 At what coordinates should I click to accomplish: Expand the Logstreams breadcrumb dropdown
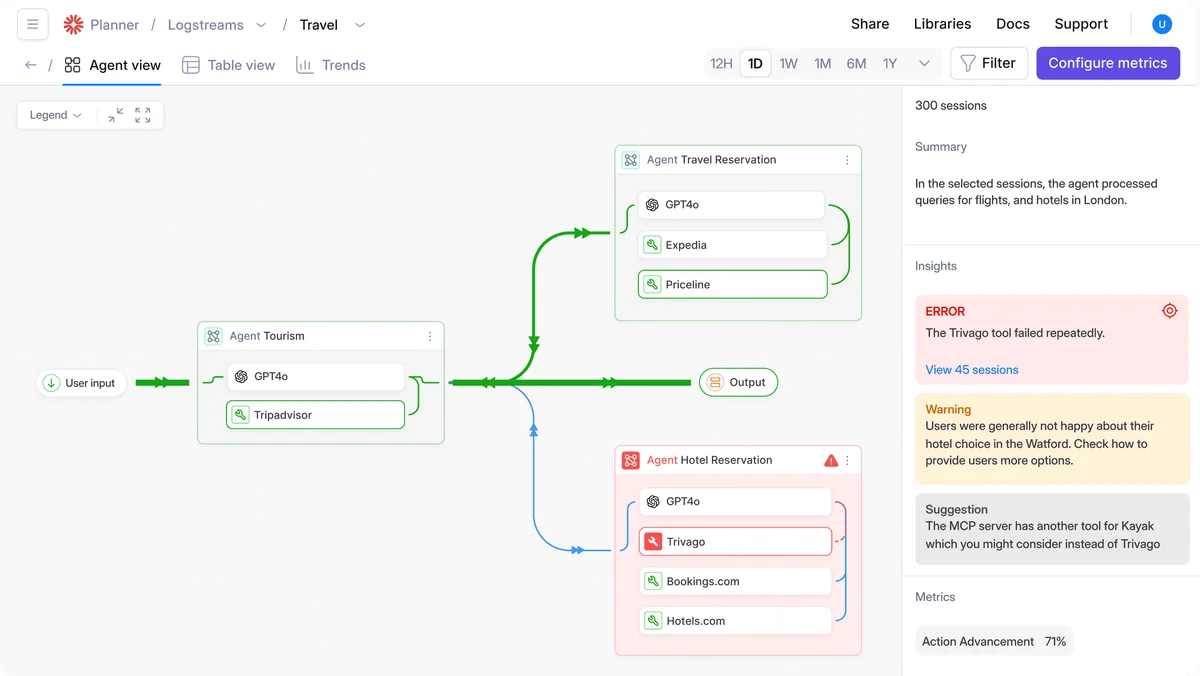[261, 24]
